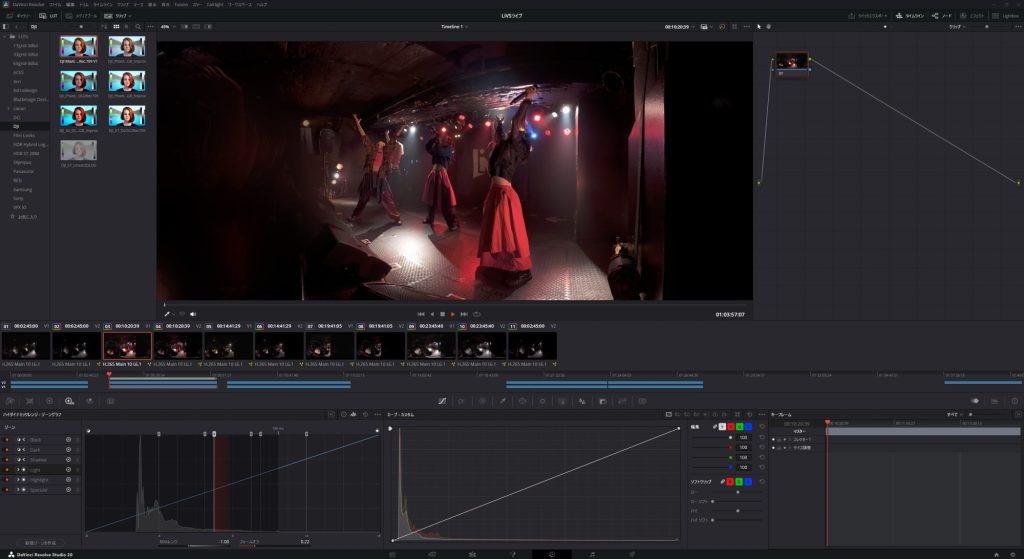Screen dimensions: 1024x559
Task: Toggle the Lightbox view button
Action: coord(1006,16)
